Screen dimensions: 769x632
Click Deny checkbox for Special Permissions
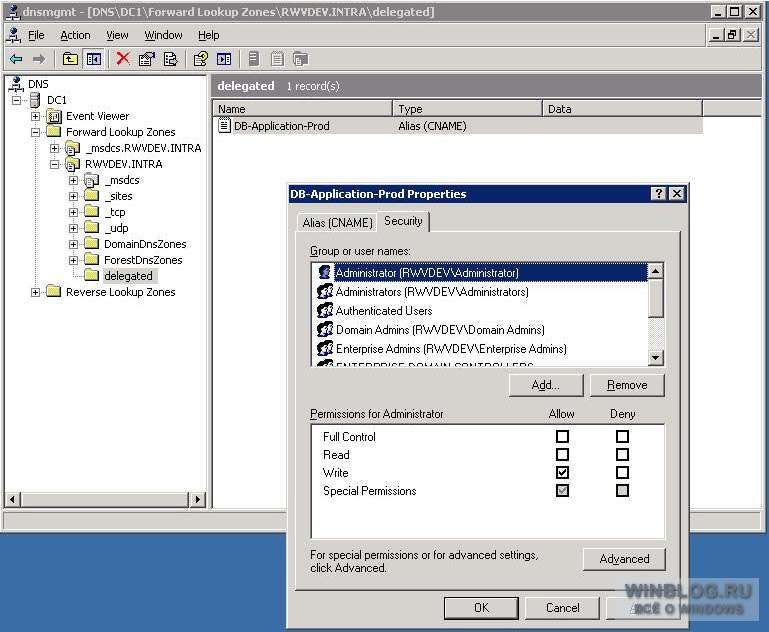(x=622, y=491)
